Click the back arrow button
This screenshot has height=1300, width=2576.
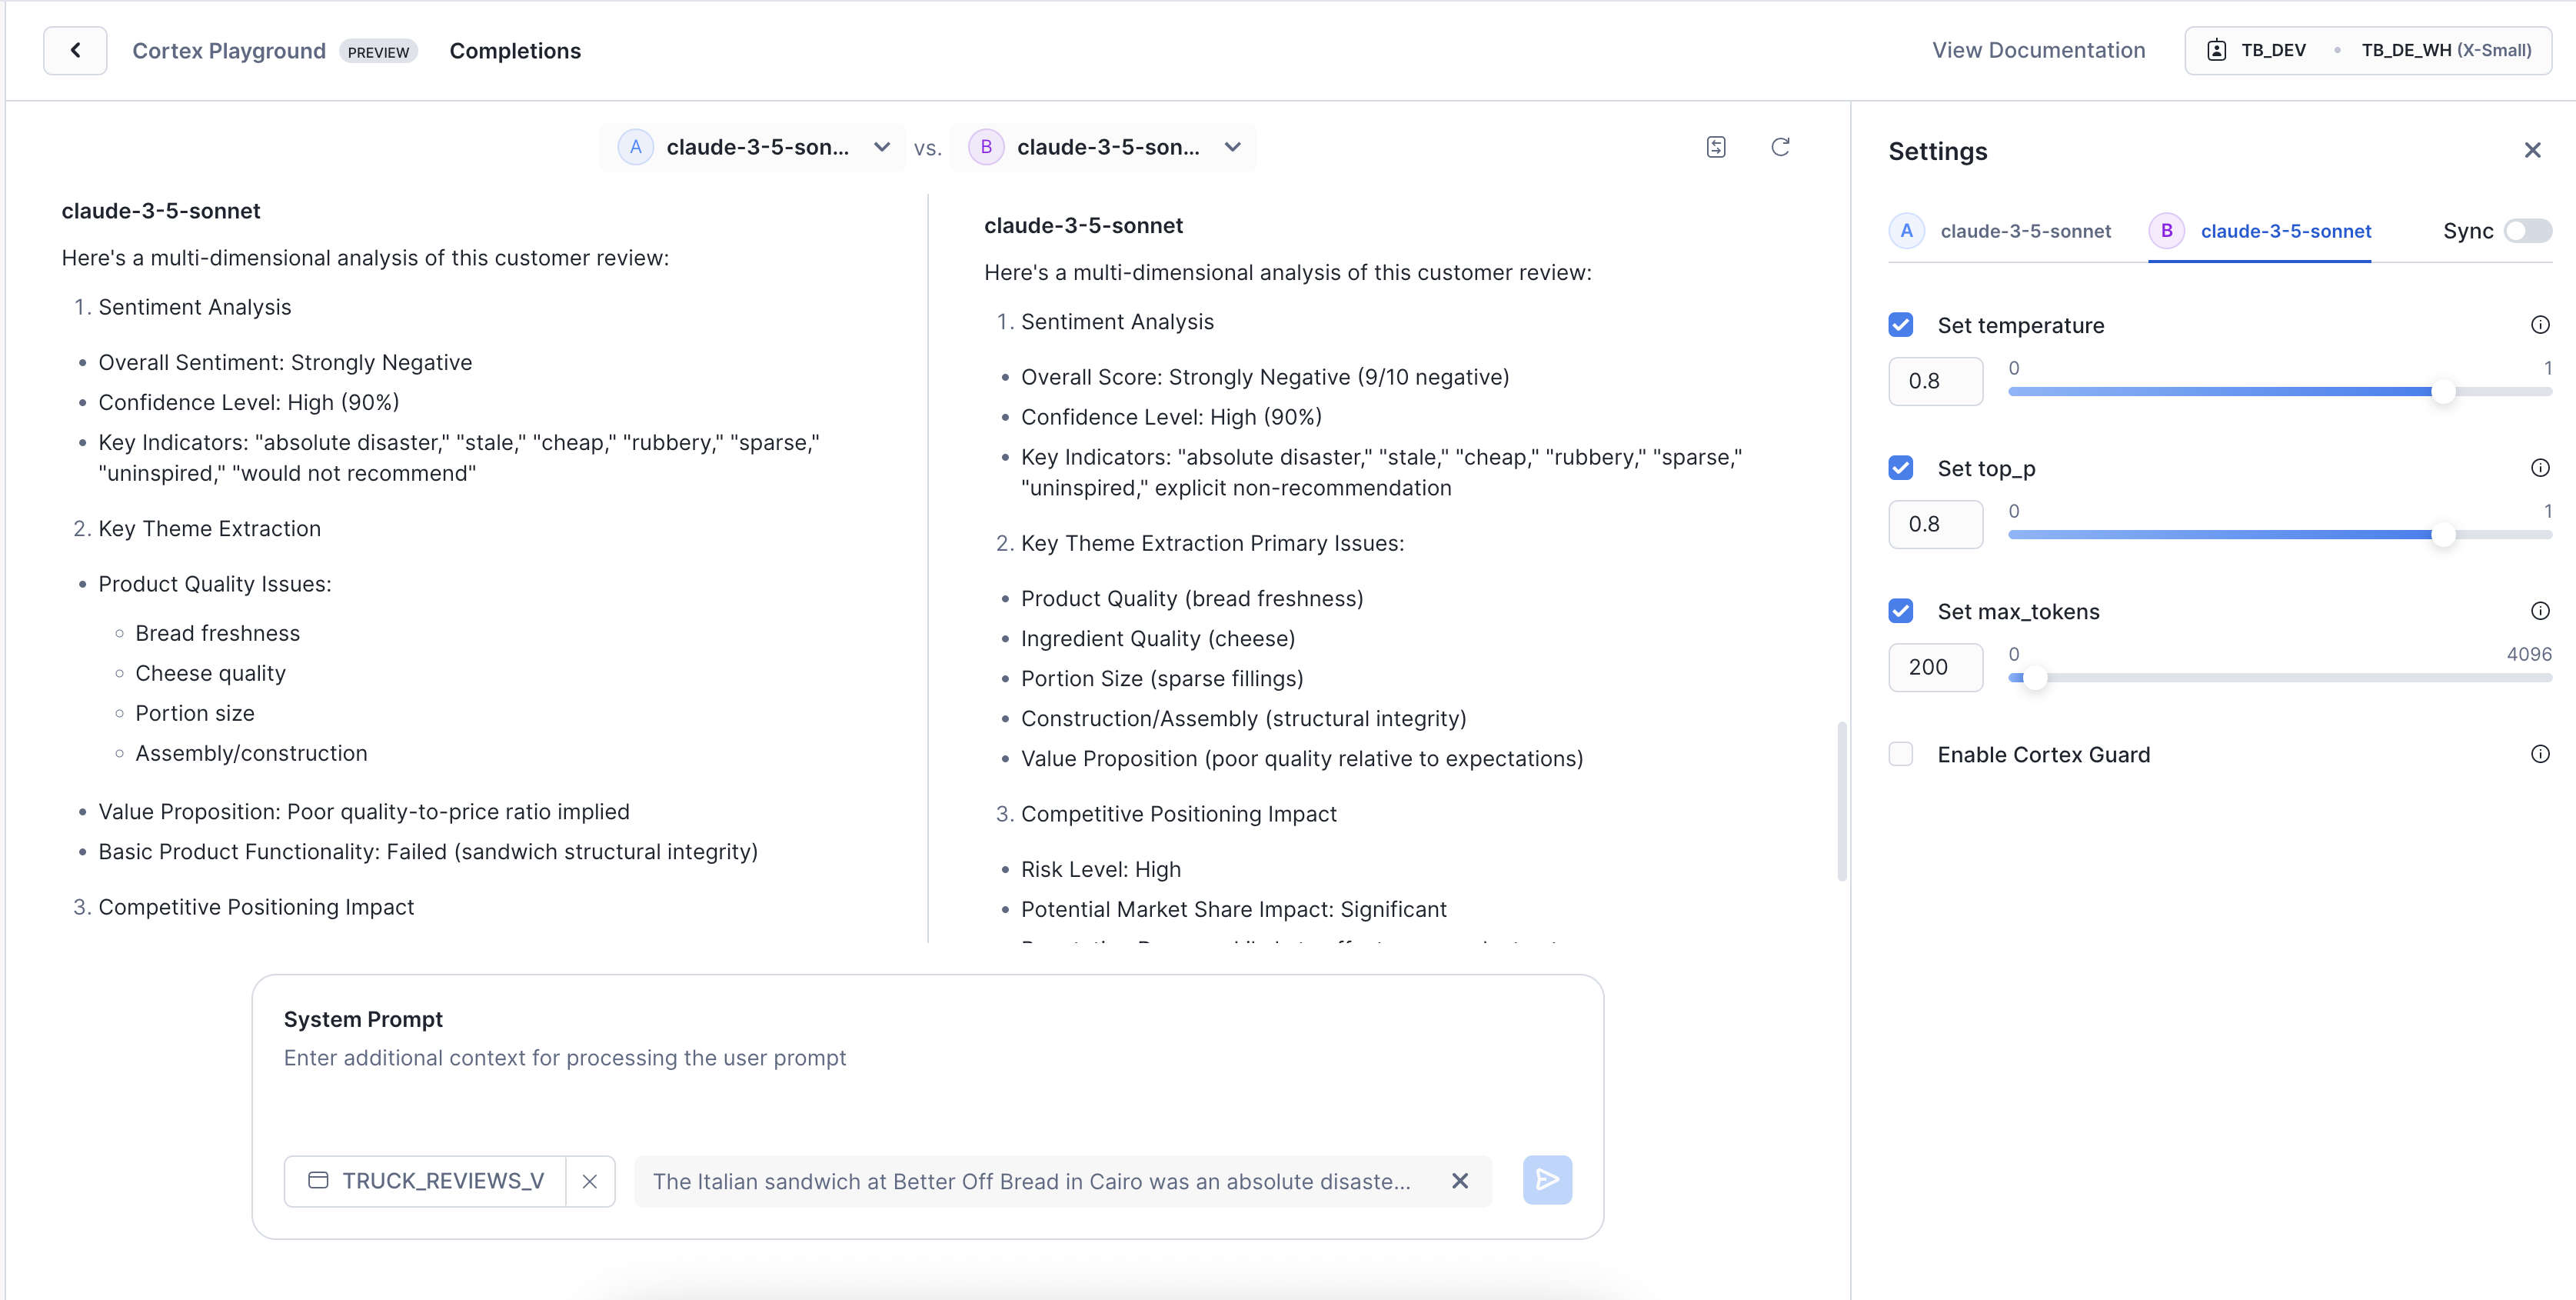[75, 51]
